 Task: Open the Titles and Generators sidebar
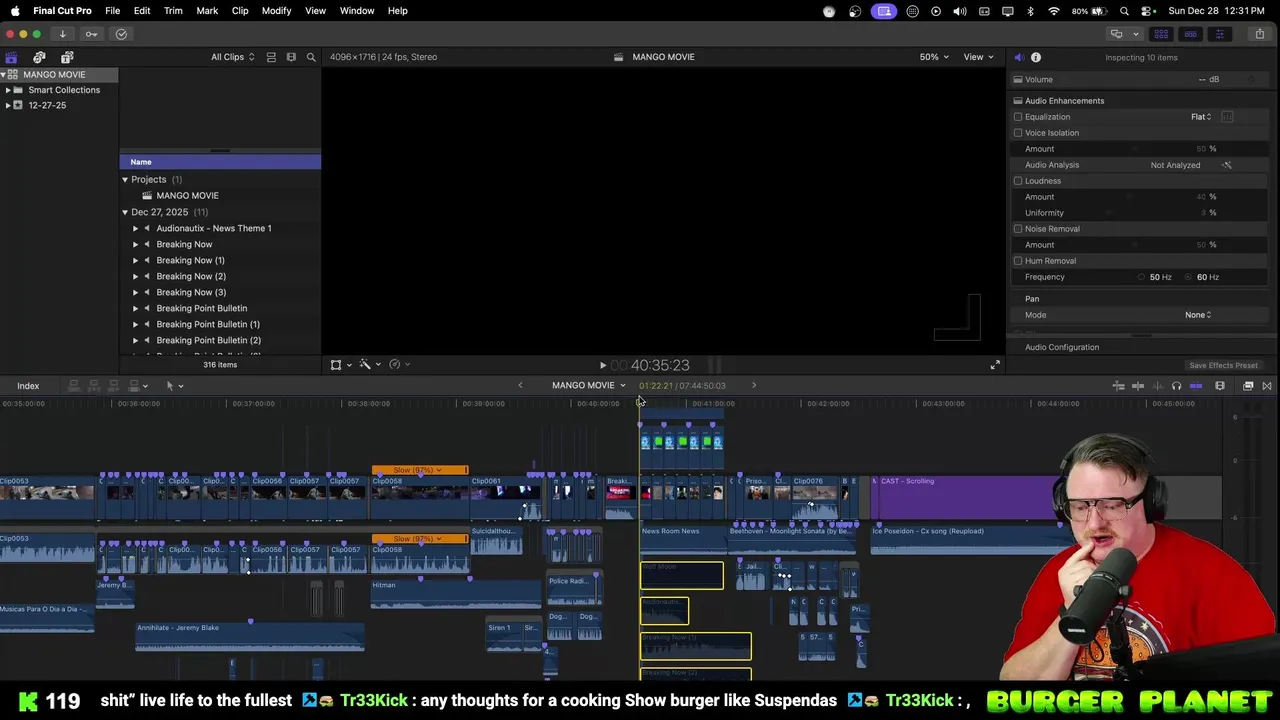click(x=67, y=57)
